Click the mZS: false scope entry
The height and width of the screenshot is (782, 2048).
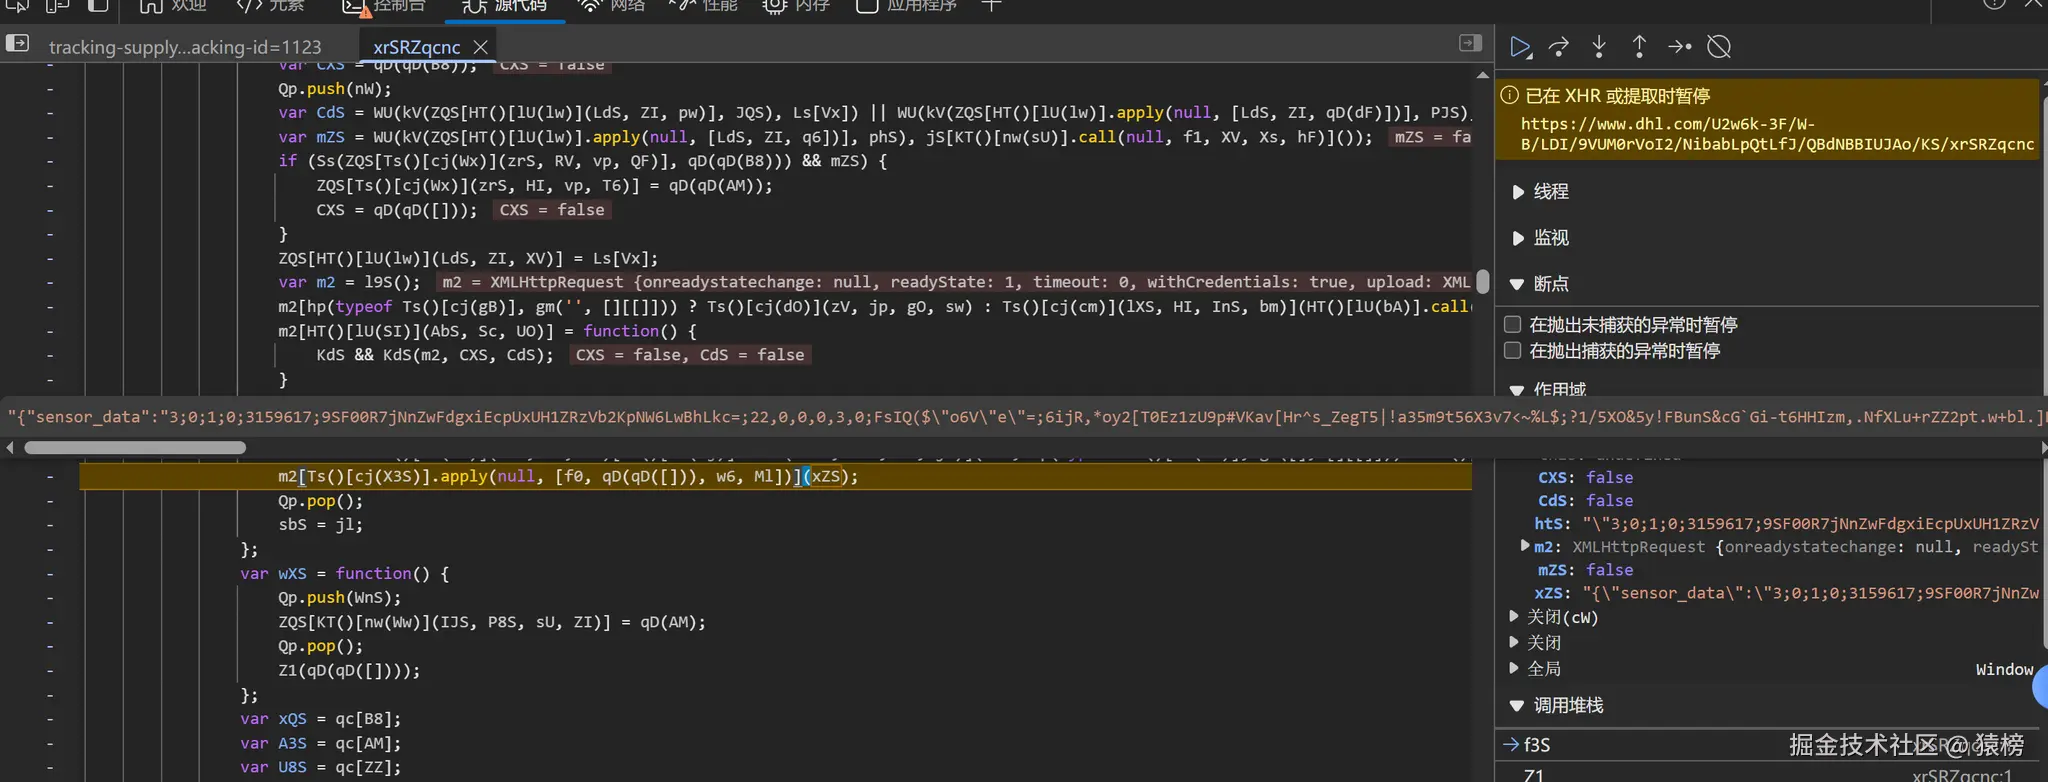coord(1585,569)
